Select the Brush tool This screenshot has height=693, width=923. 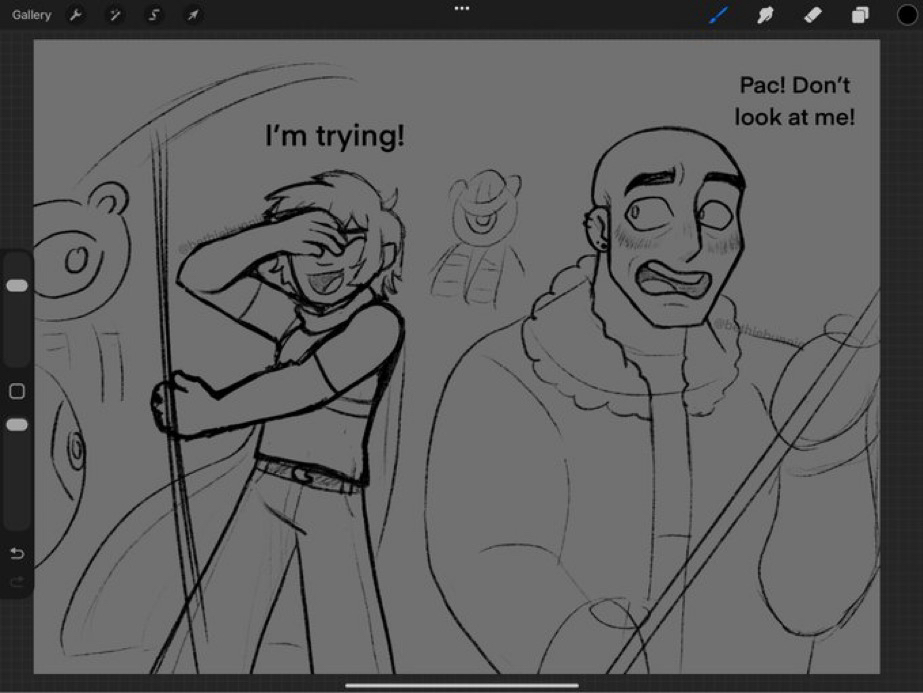tap(717, 15)
